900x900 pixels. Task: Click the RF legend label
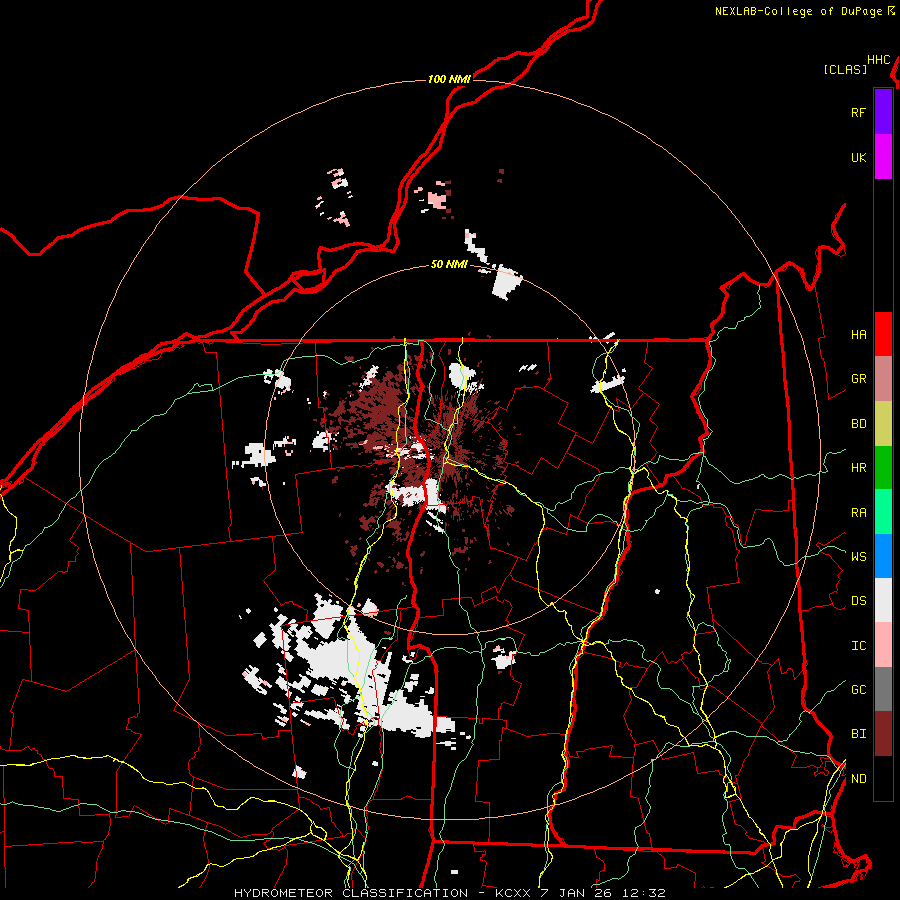coord(858,112)
